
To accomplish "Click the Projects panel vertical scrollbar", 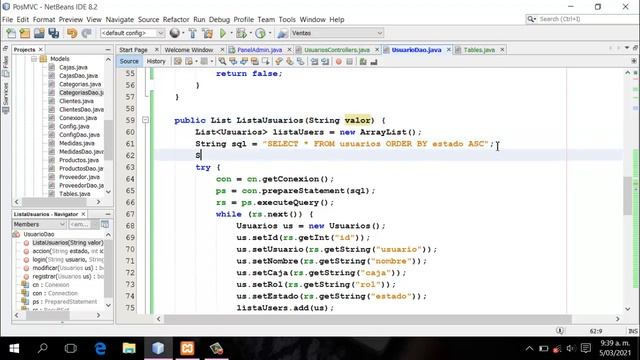I will click(x=108, y=140).
